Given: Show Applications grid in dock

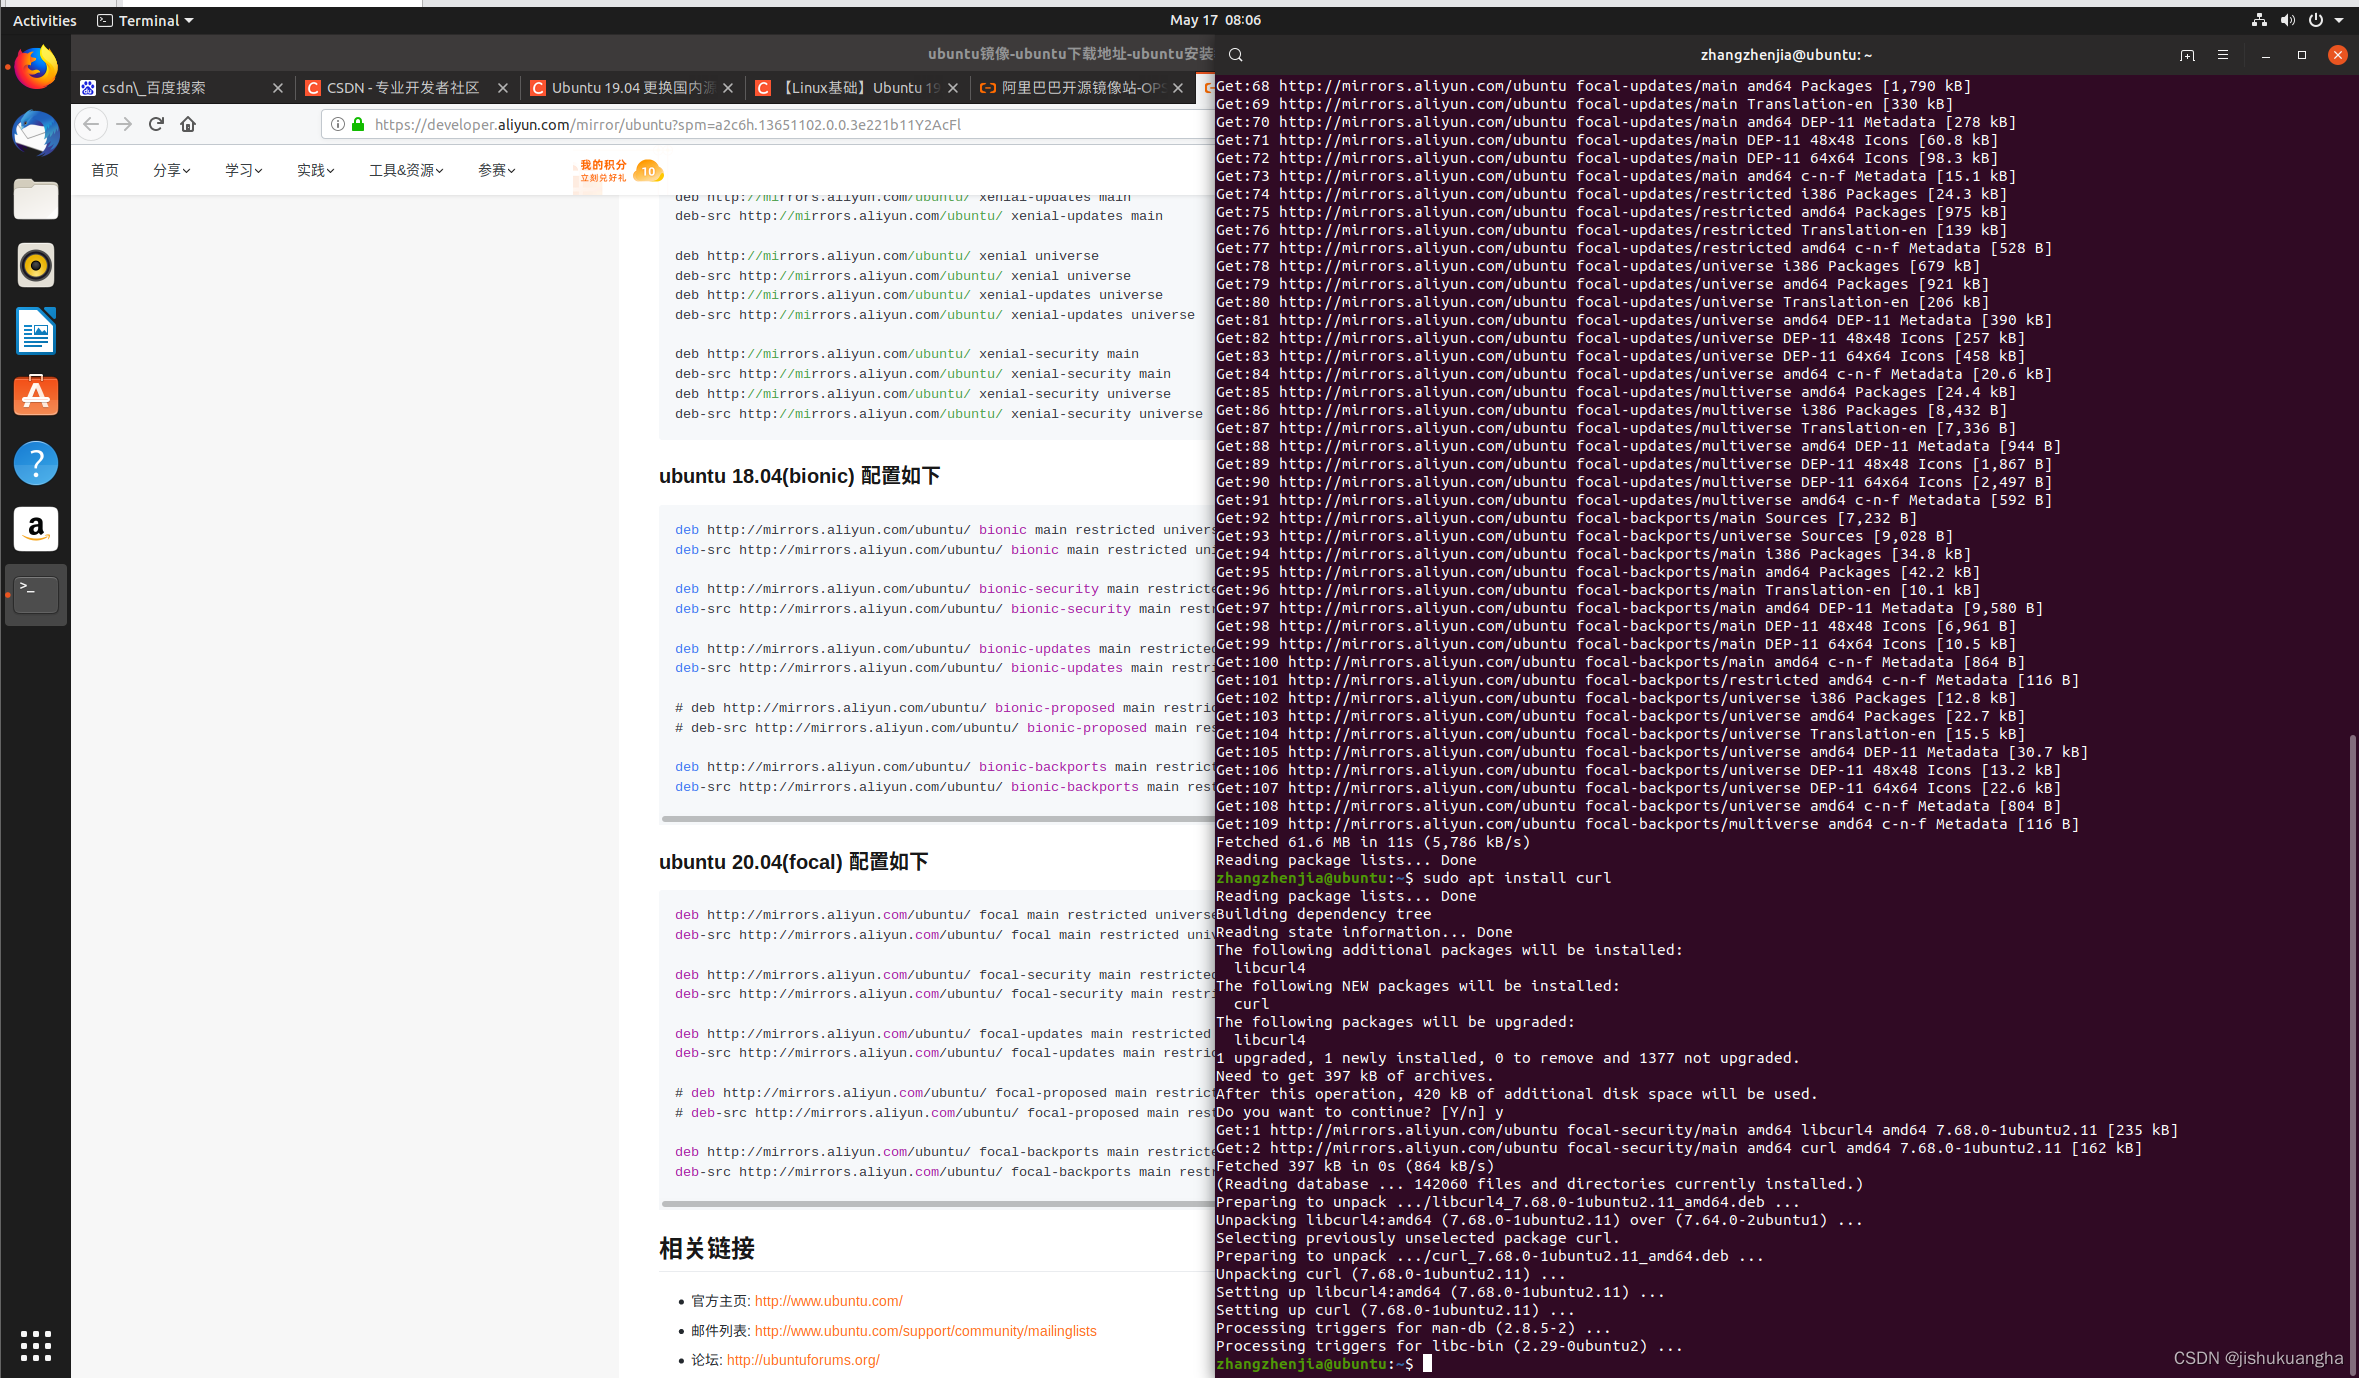Looking at the screenshot, I should [x=36, y=1345].
